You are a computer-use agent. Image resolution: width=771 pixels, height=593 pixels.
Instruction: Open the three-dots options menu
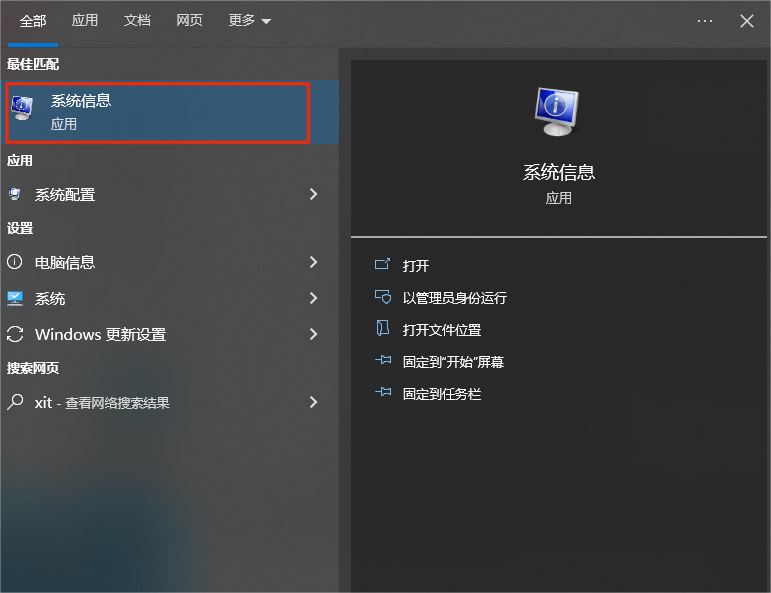(x=705, y=21)
